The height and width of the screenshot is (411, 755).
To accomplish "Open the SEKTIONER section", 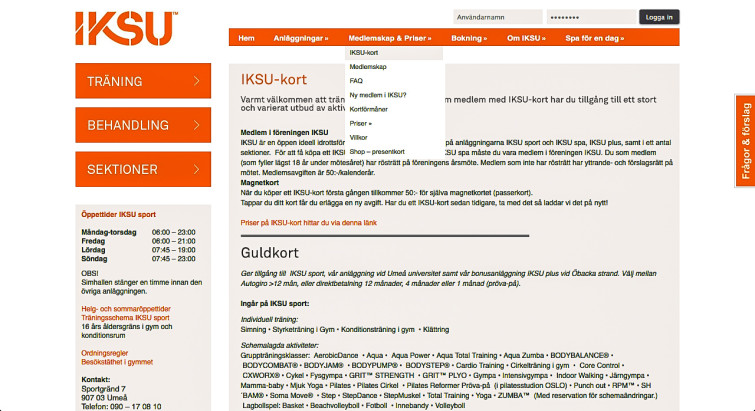I will 143,169.
